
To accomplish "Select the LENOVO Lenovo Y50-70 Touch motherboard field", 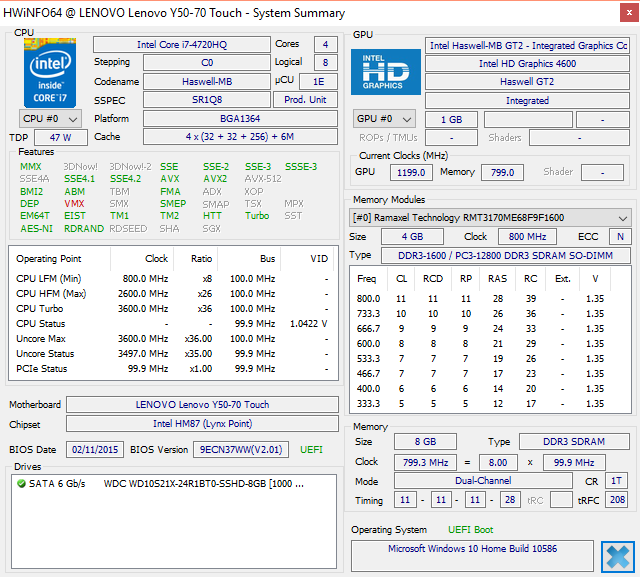I will pos(202,405).
